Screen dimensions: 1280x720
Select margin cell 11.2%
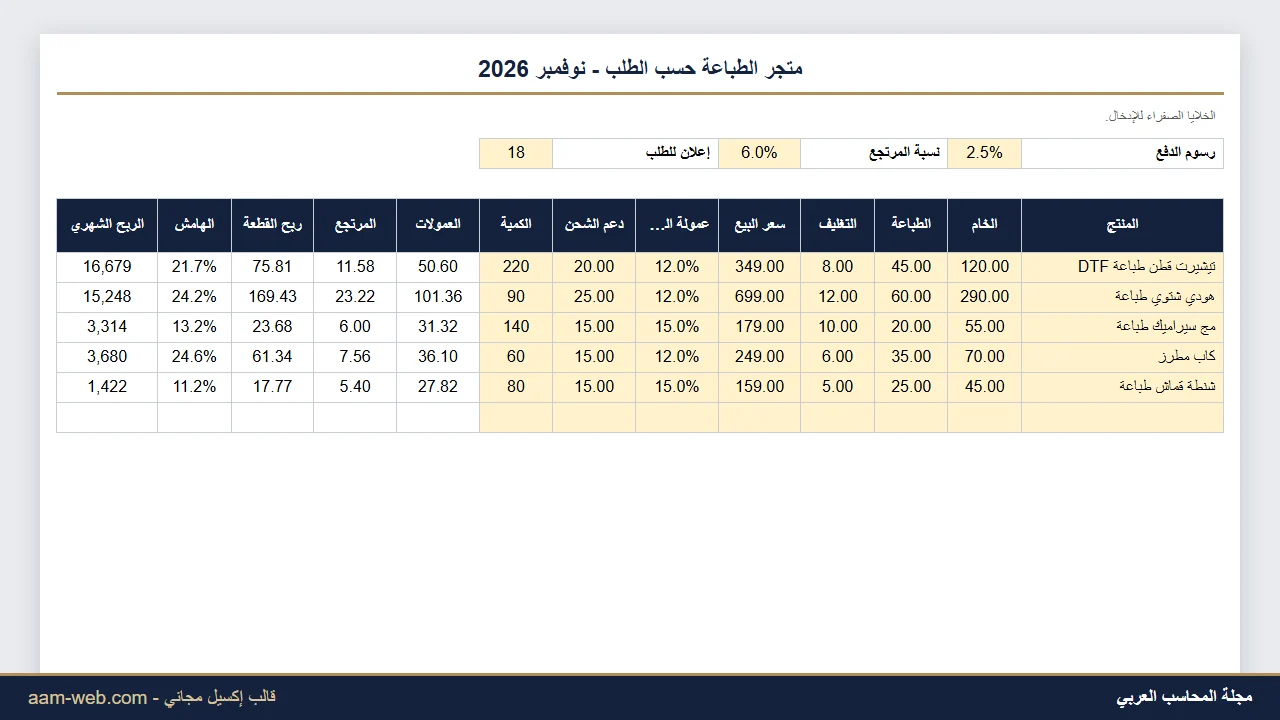194,387
